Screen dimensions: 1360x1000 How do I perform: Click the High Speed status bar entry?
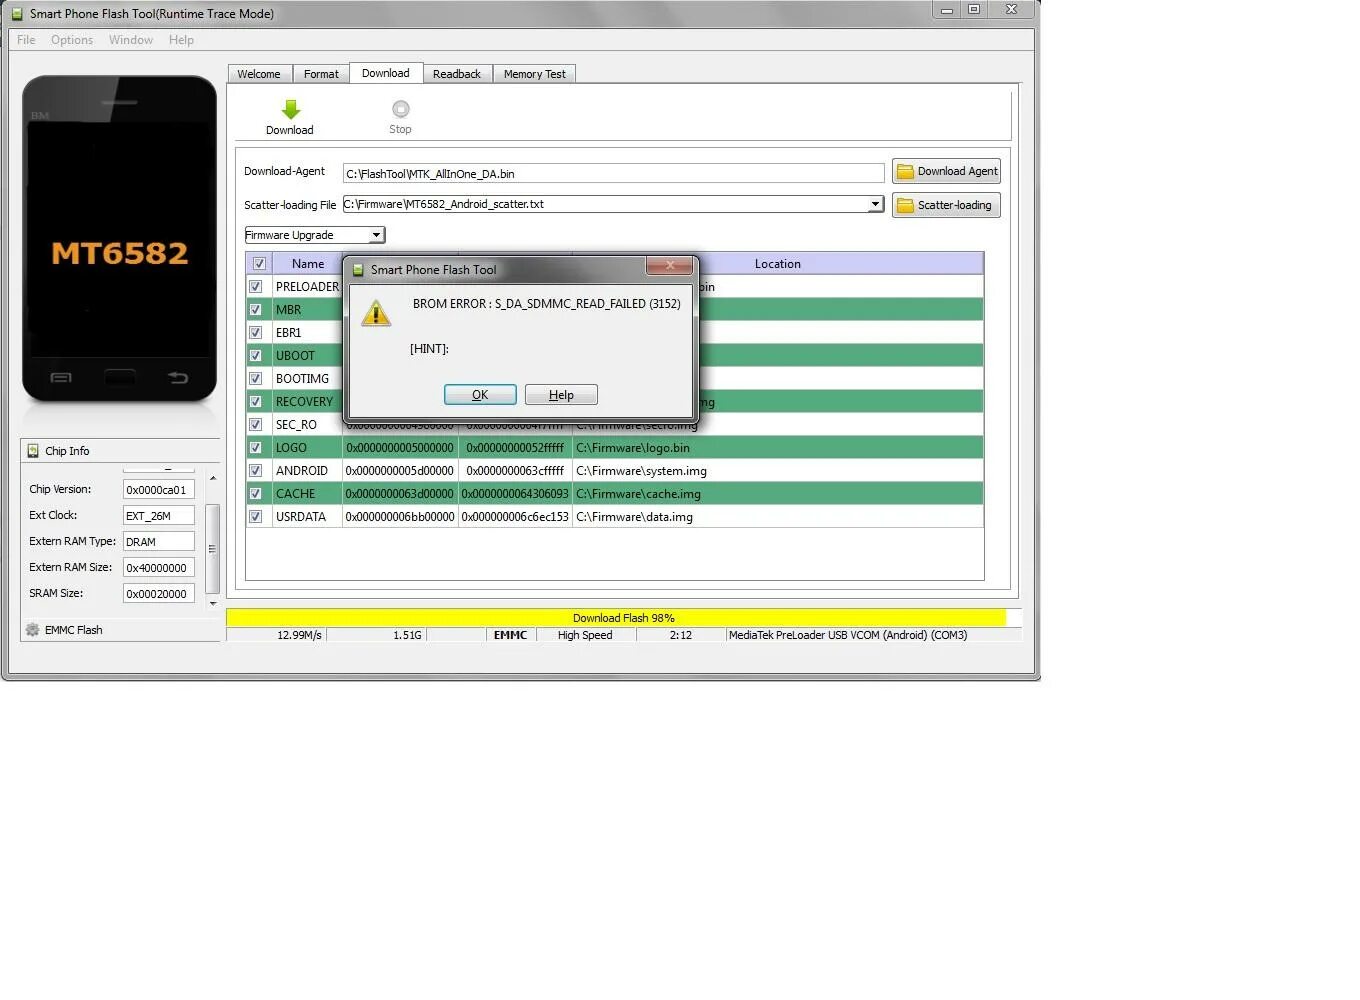click(585, 635)
